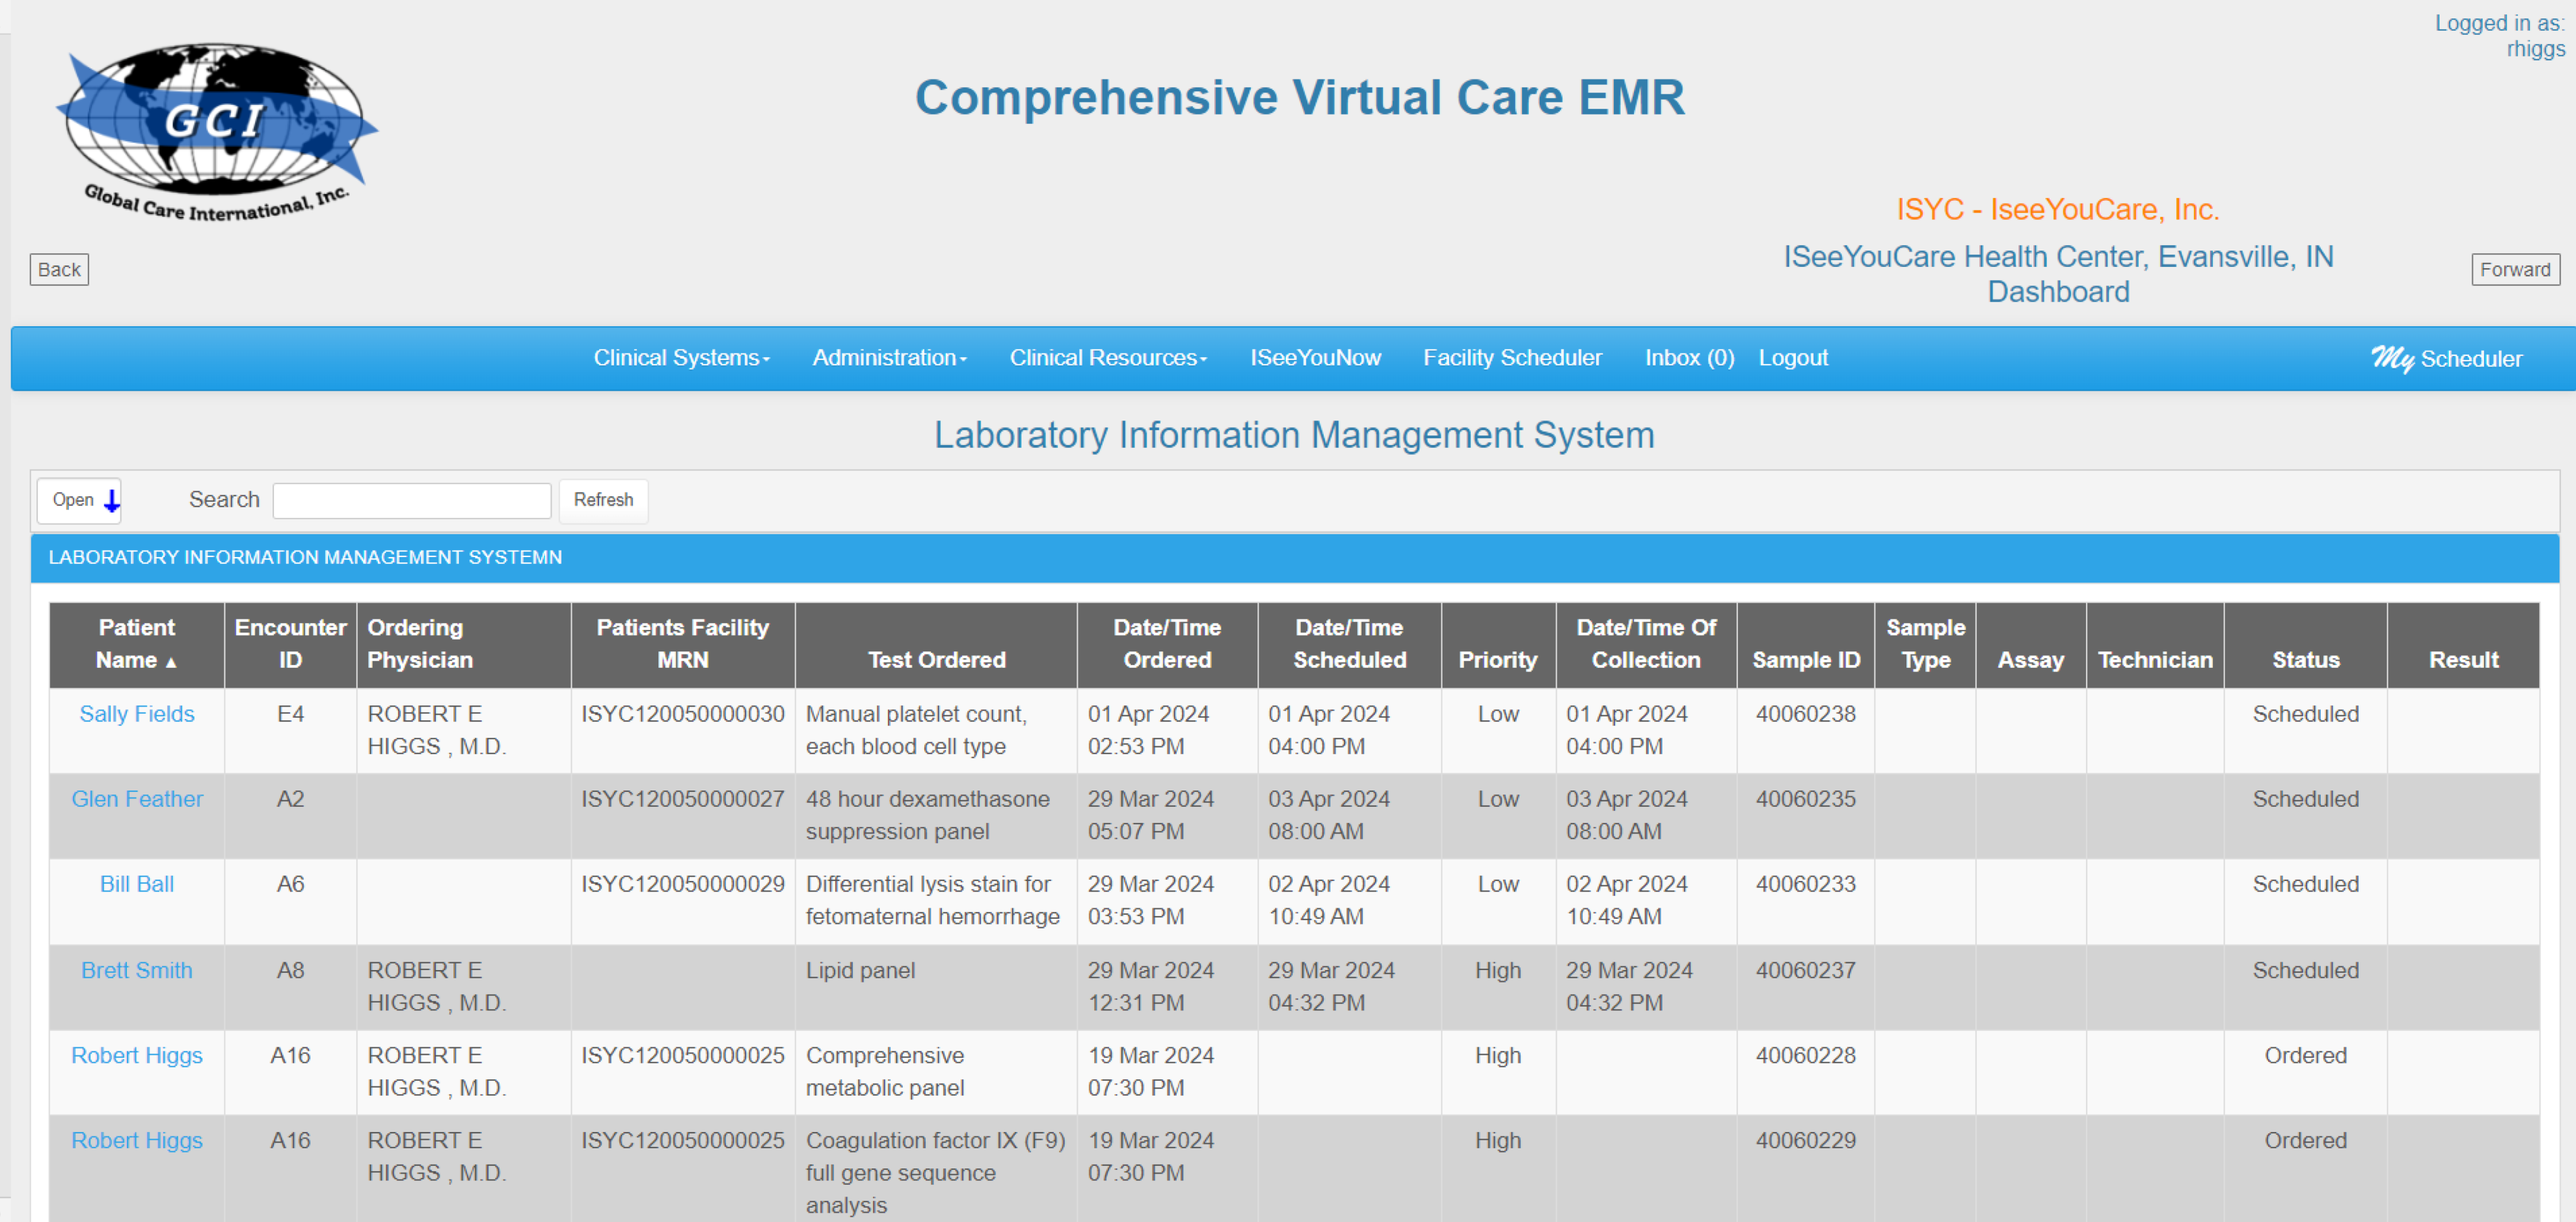Open the Facility Scheduler

[1512, 357]
